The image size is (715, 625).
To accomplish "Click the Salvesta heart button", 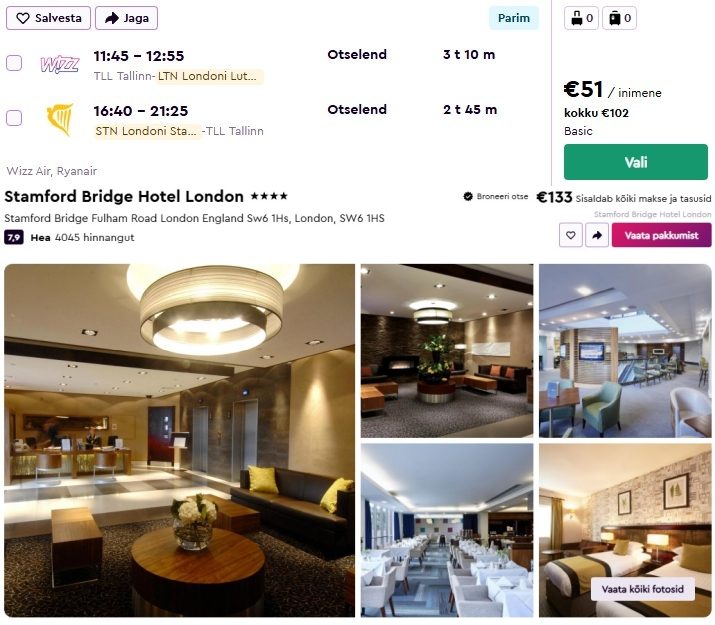I will [x=48, y=18].
